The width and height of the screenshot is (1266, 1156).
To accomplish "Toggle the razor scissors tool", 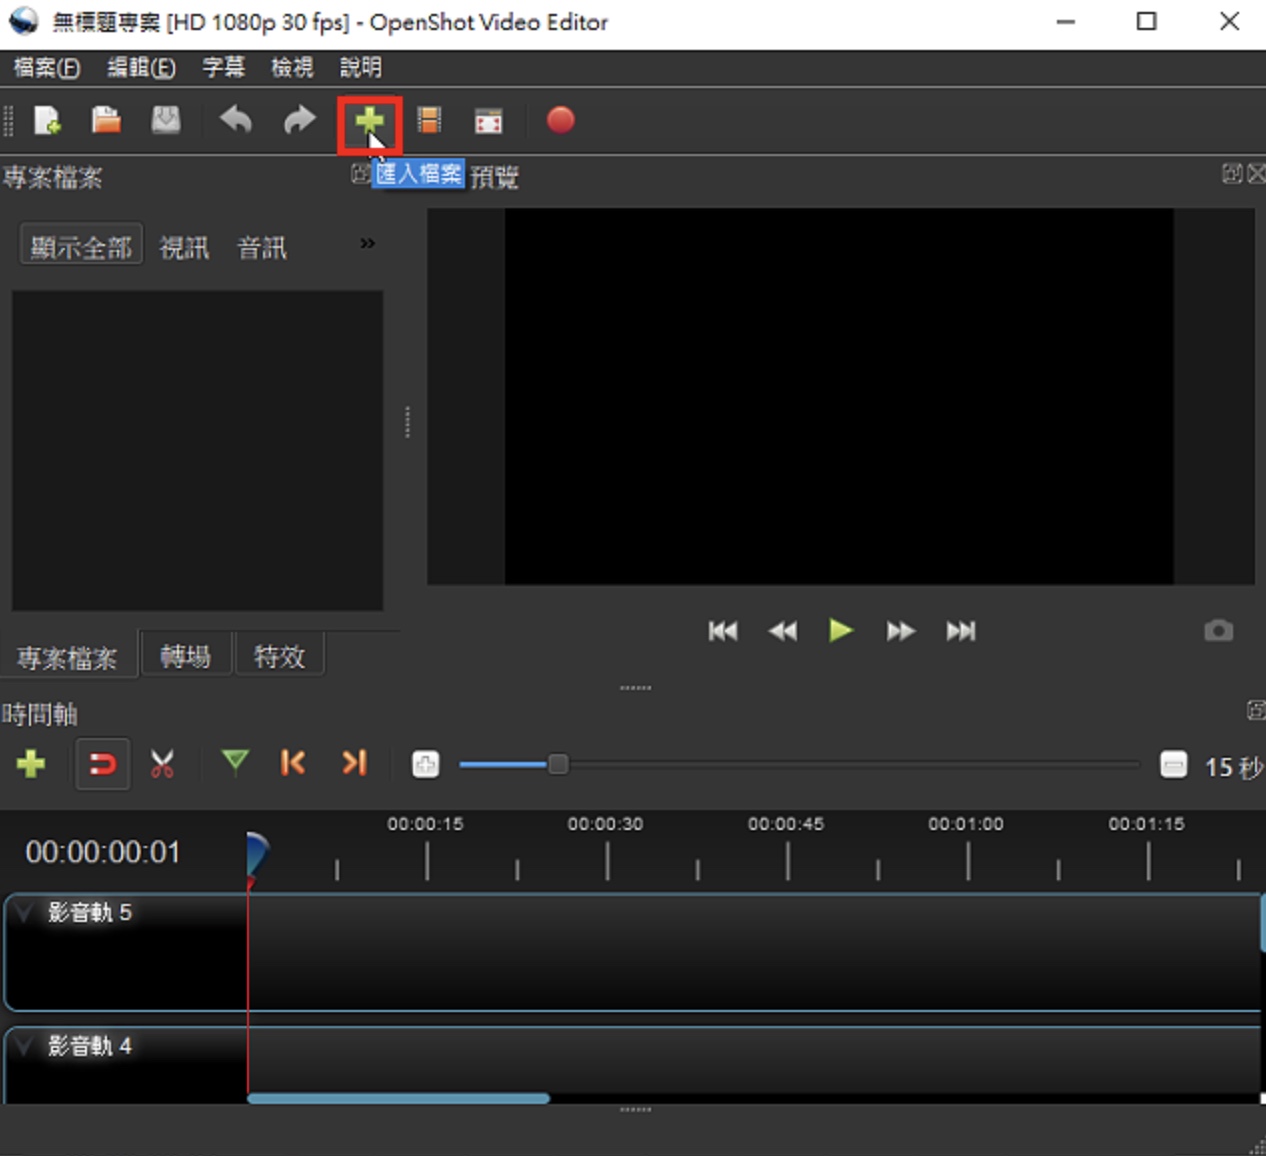I will pos(162,764).
